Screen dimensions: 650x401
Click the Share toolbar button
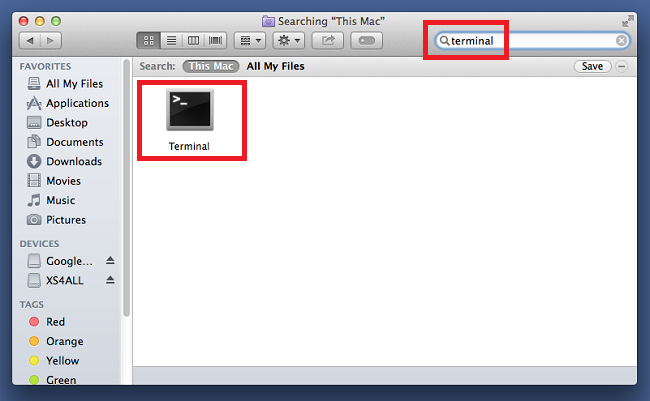click(x=326, y=41)
